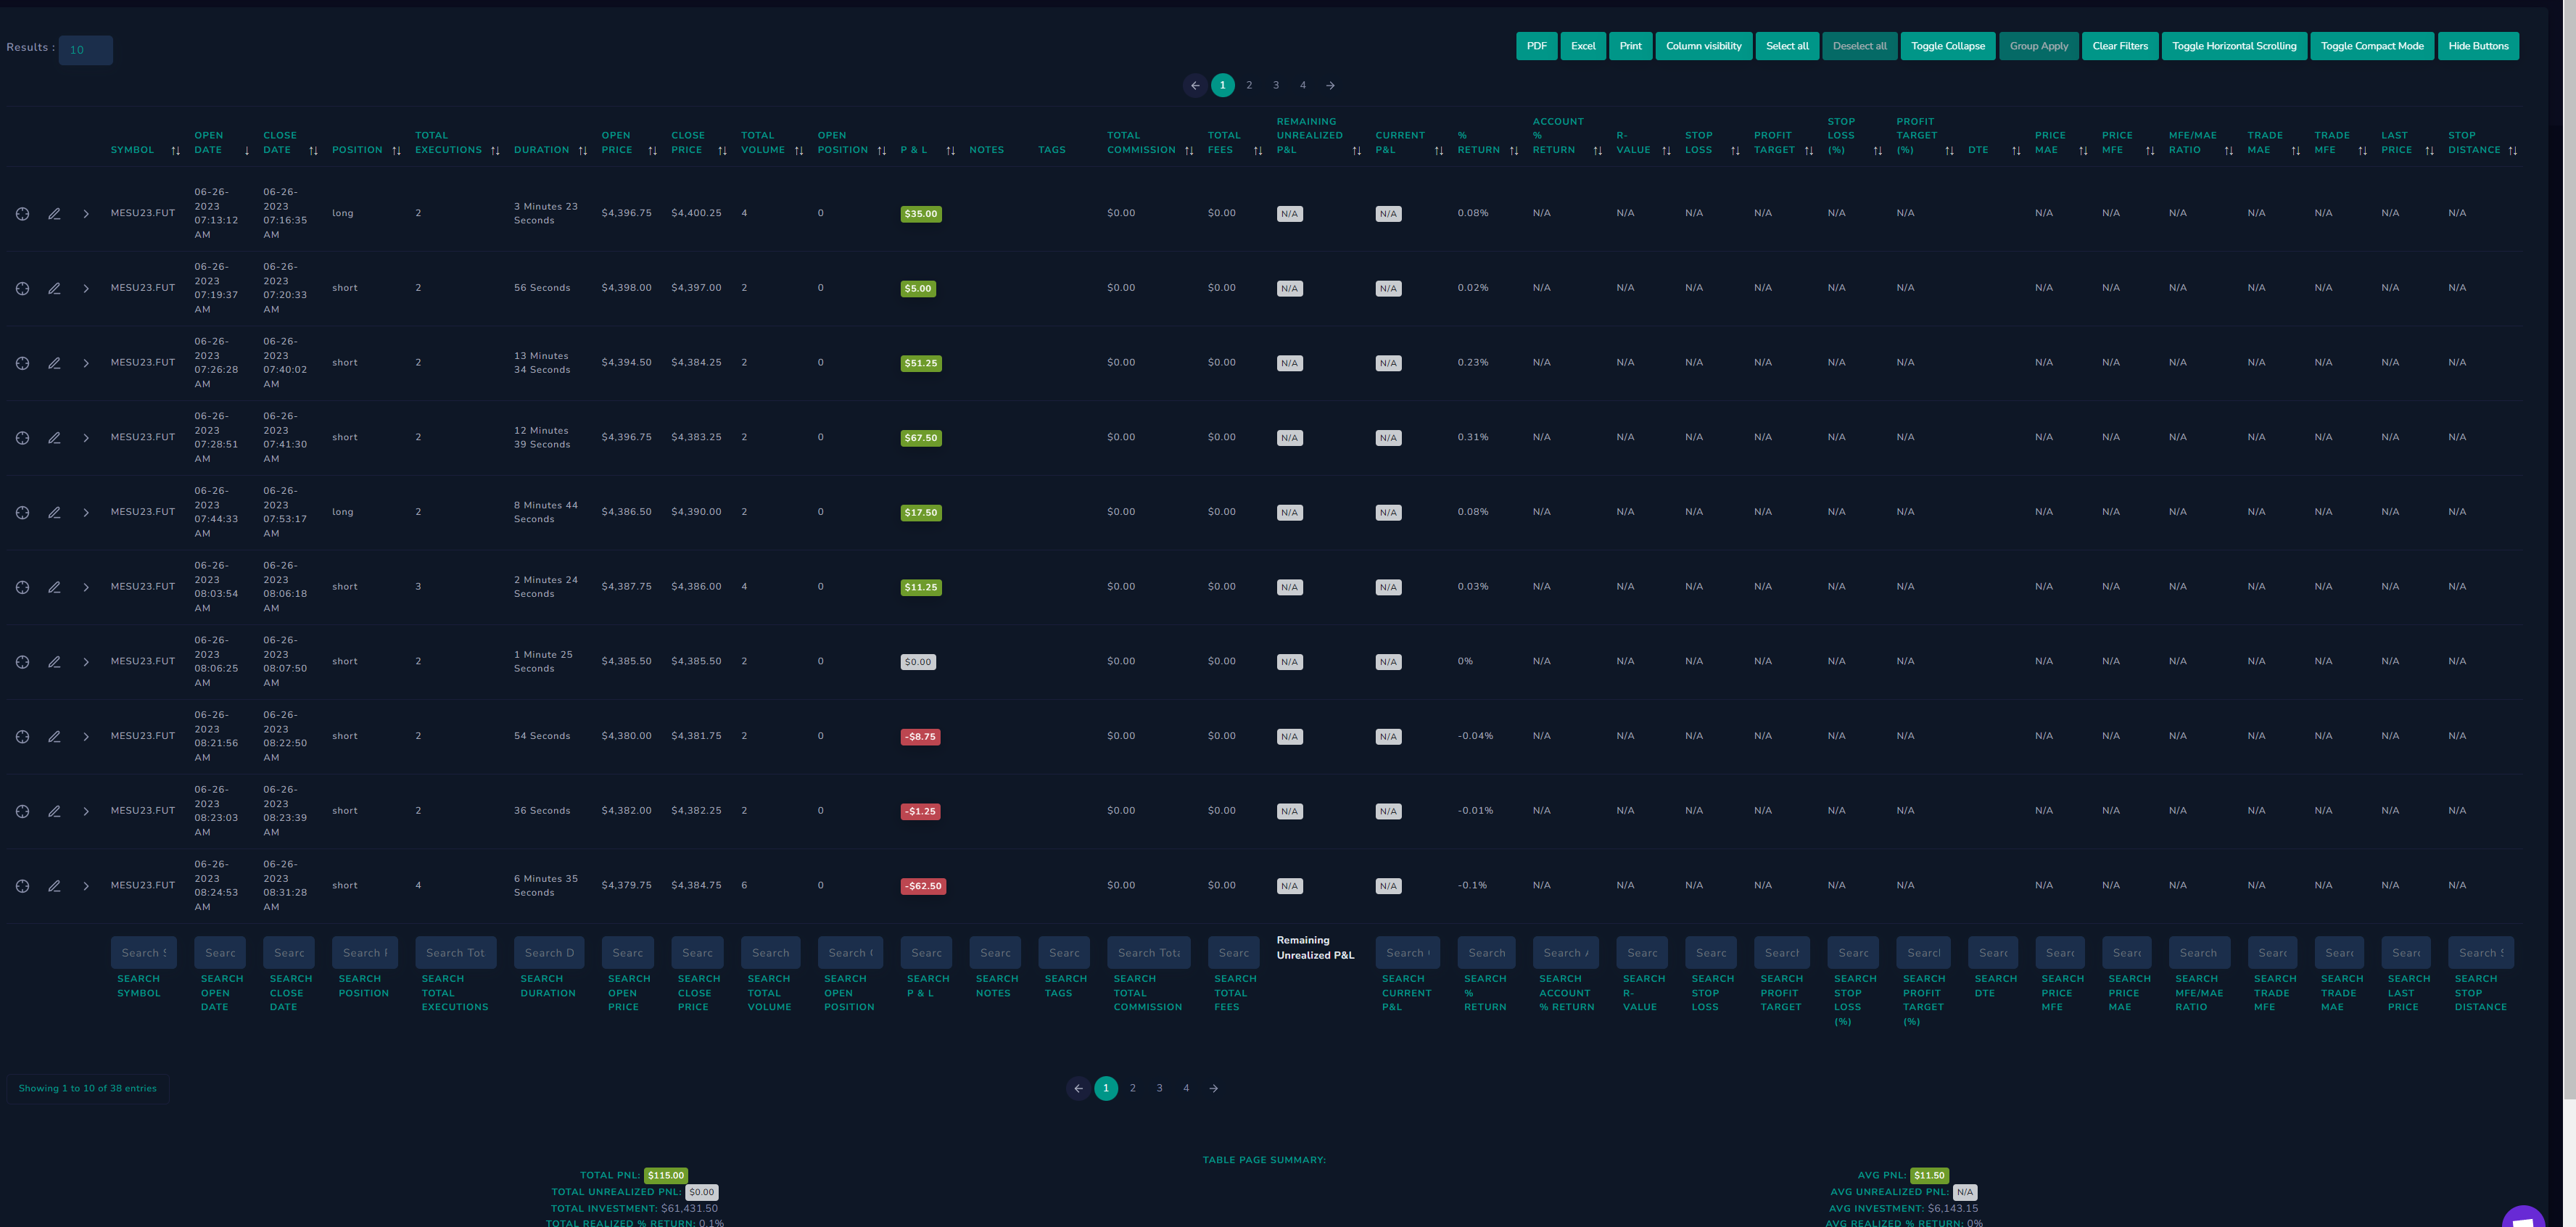Click target icon for 08:24:53 AM trade
The image size is (2576, 1227).
click(22, 886)
